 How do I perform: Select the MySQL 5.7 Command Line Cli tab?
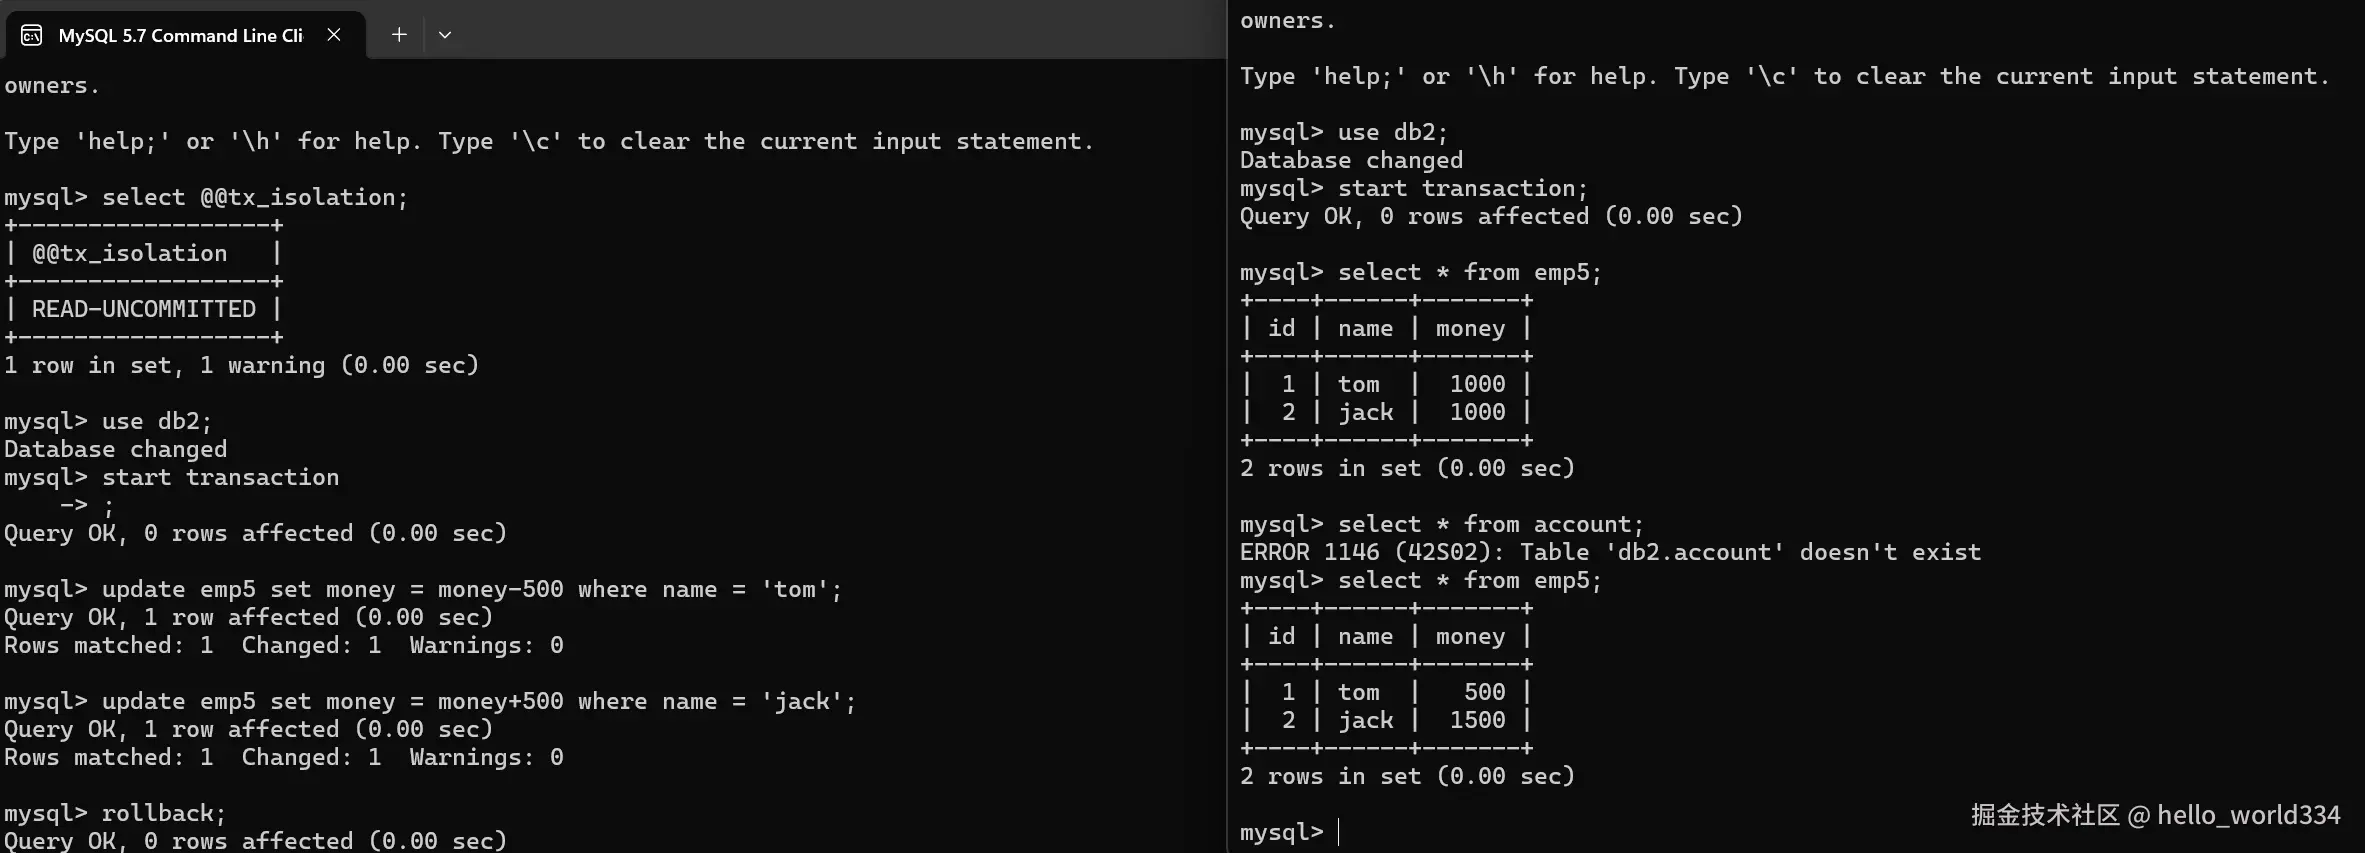pyautogui.click(x=180, y=36)
